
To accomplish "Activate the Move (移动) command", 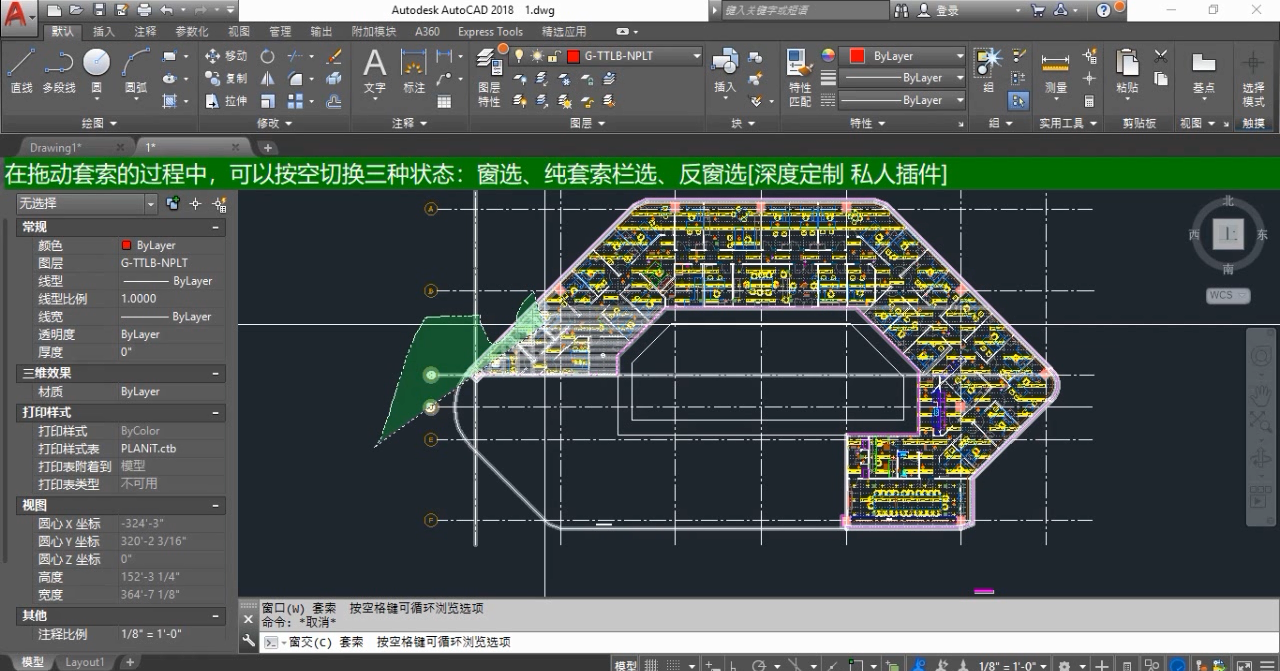I will pos(226,56).
